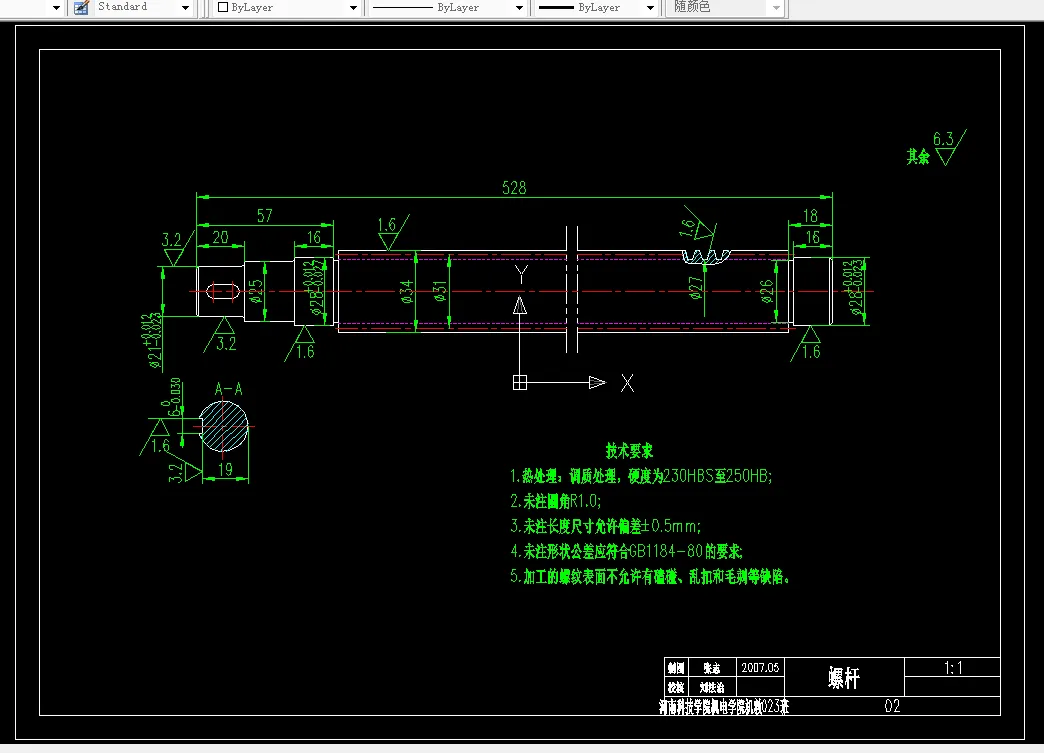
Task: Select the A-A section label
Action: click(228, 389)
